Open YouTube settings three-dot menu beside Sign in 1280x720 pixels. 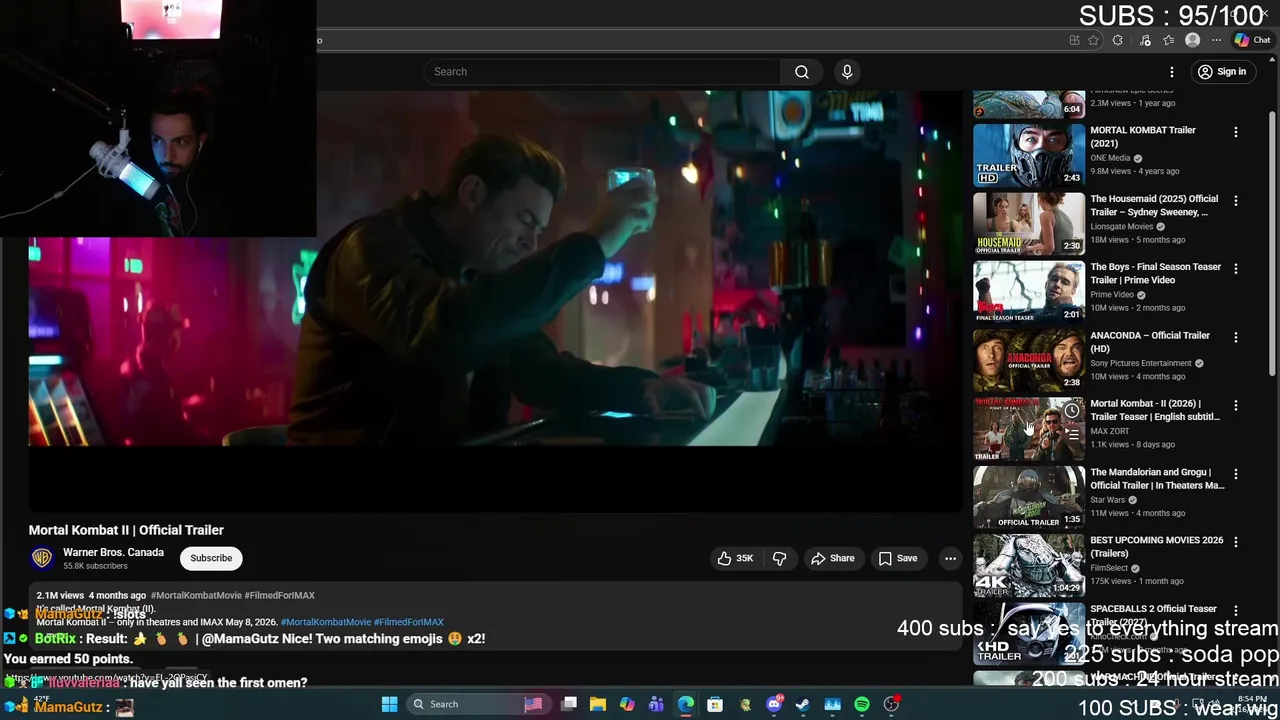pos(1172,72)
